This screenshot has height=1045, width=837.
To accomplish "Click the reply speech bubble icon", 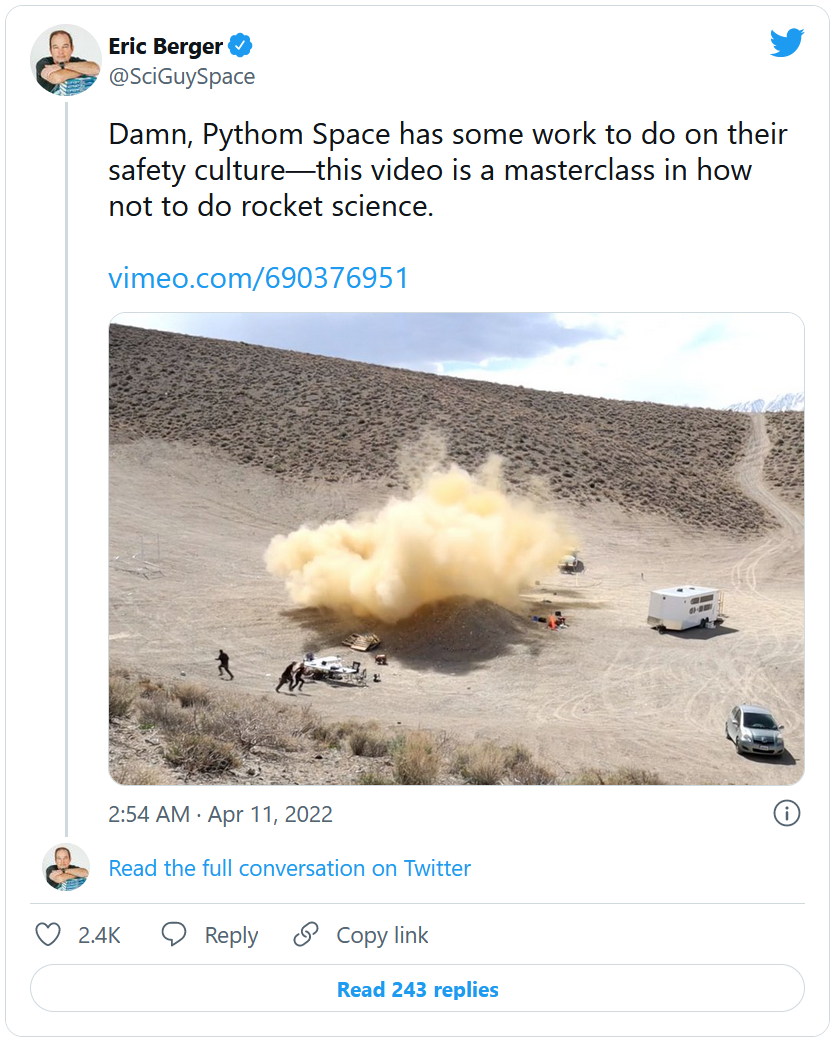I will click(x=174, y=935).
